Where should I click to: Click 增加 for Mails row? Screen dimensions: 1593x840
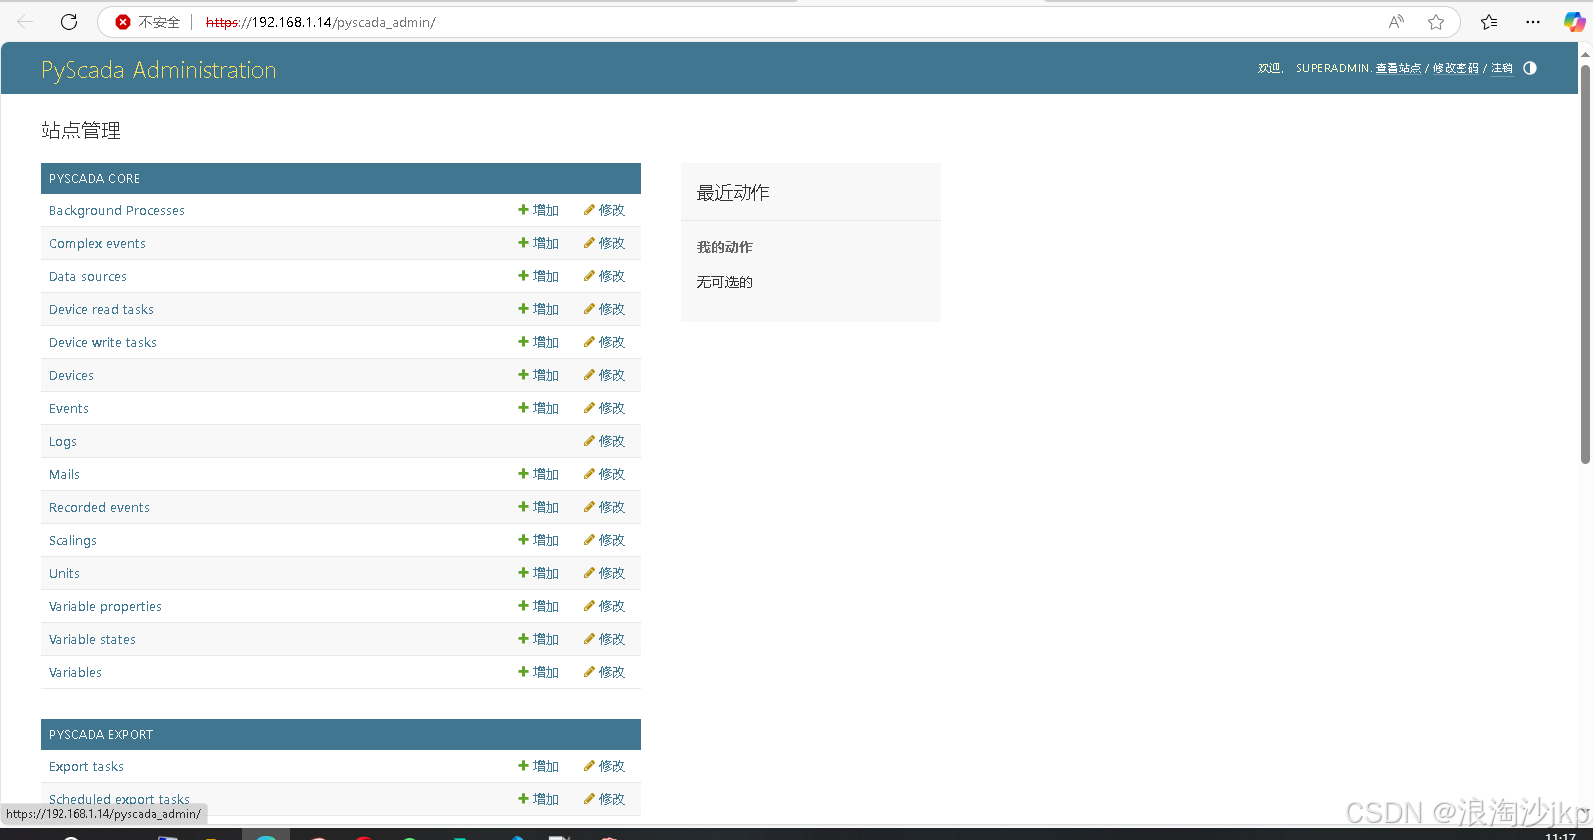pyautogui.click(x=538, y=474)
